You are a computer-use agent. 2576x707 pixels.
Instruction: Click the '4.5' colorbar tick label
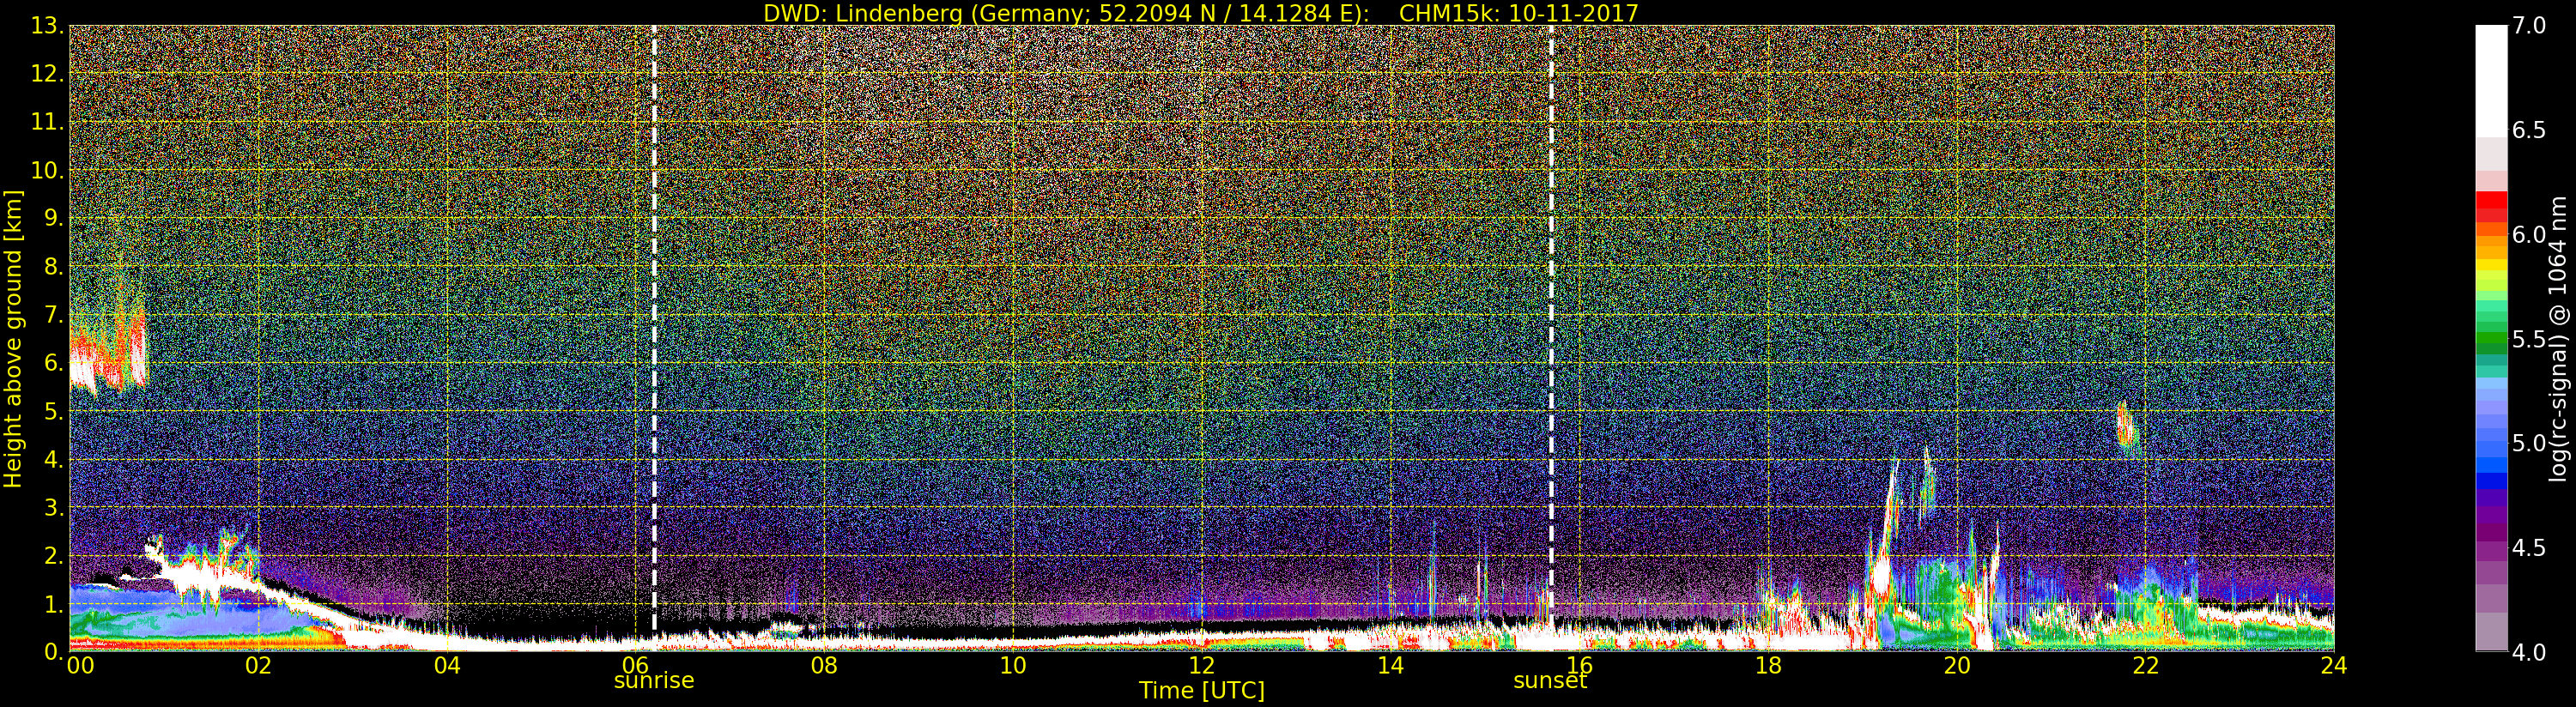[2529, 548]
